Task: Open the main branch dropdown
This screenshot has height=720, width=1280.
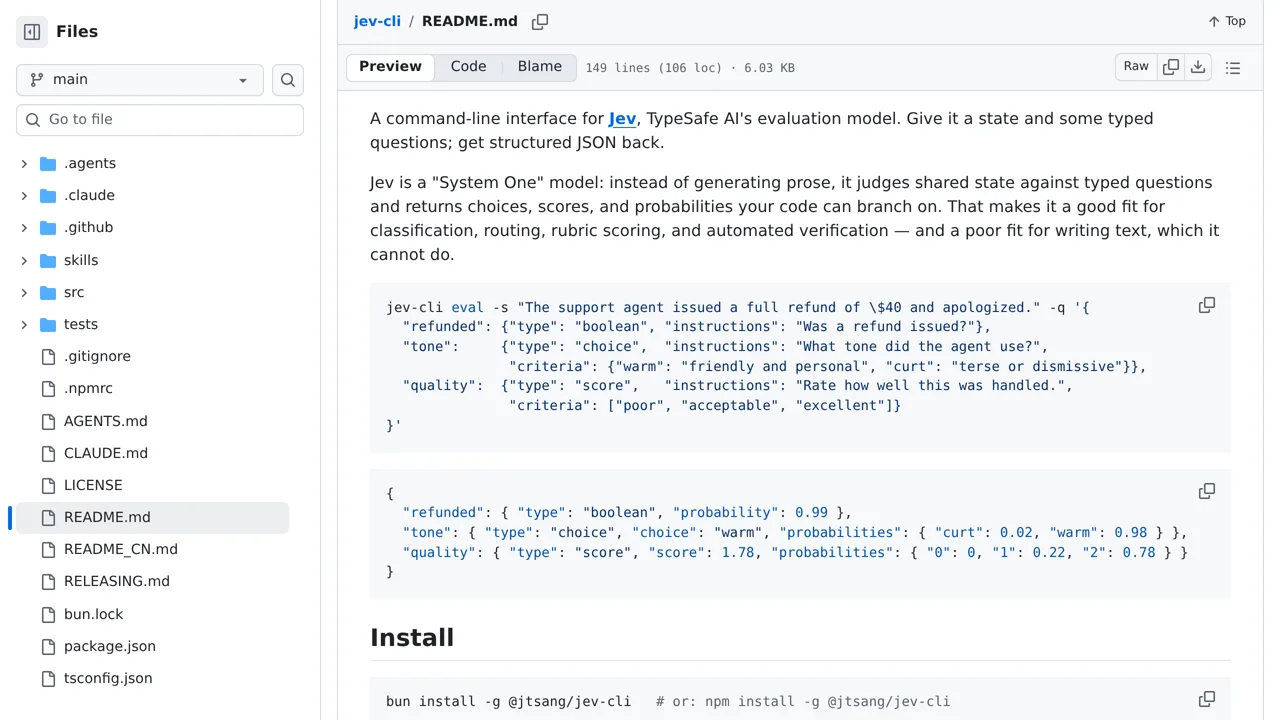Action: point(140,80)
